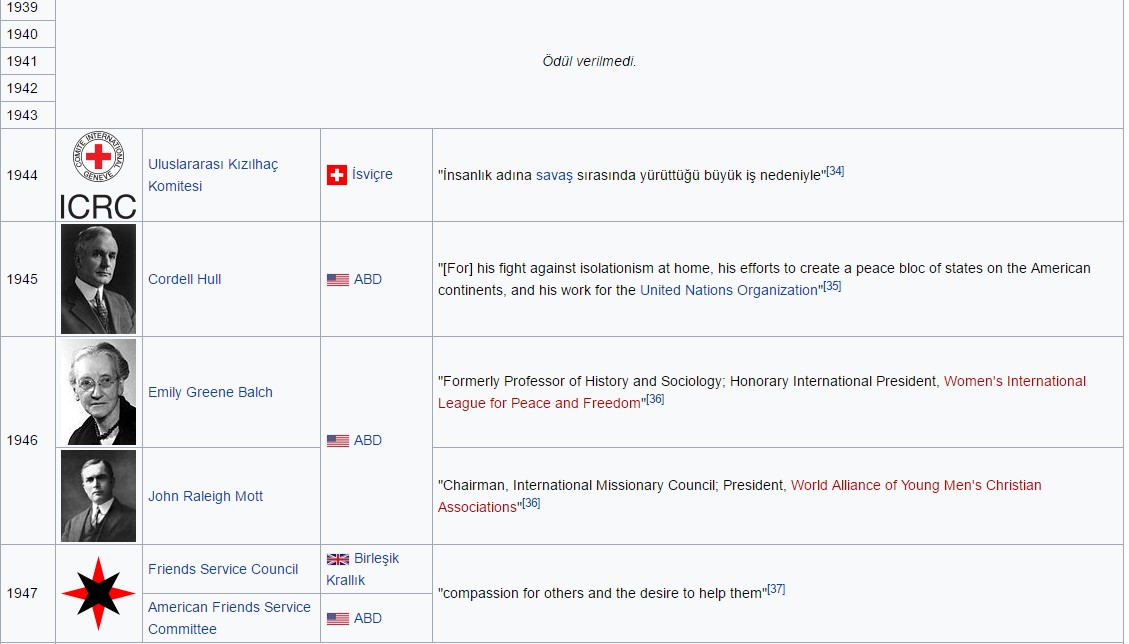The image size is (1129, 644).
Task: Open the Uluslararası Kızılhaç Komitesi link
Action: [x=213, y=175]
